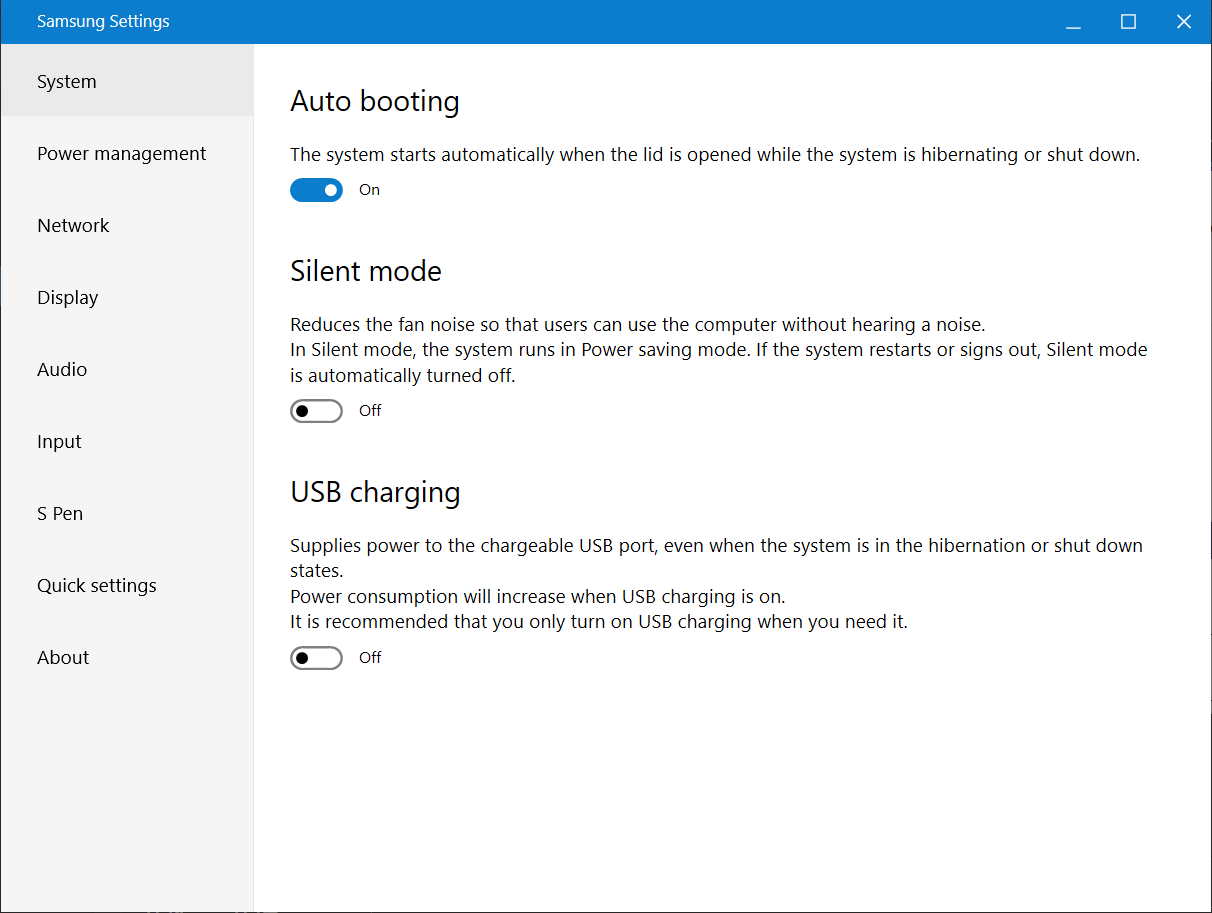Viewport: 1212px width, 913px height.
Task: Click 'In Silent mode, the system runs' sentence
Action: [719, 363]
